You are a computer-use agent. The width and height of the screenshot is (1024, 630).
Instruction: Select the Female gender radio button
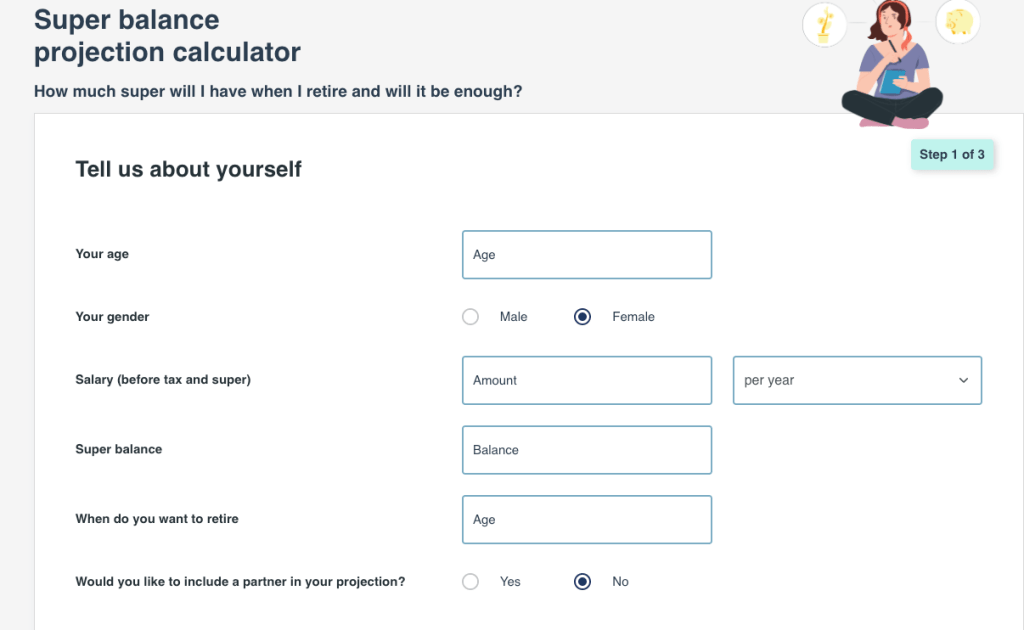click(x=582, y=317)
